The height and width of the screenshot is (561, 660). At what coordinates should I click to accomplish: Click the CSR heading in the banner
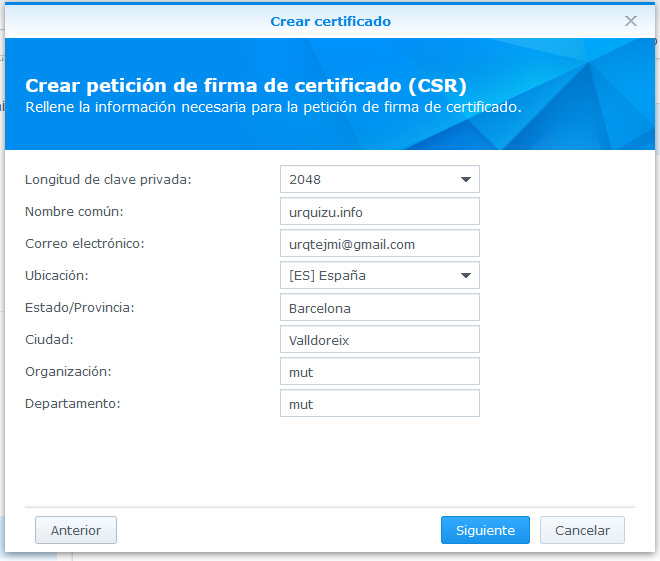point(246,85)
